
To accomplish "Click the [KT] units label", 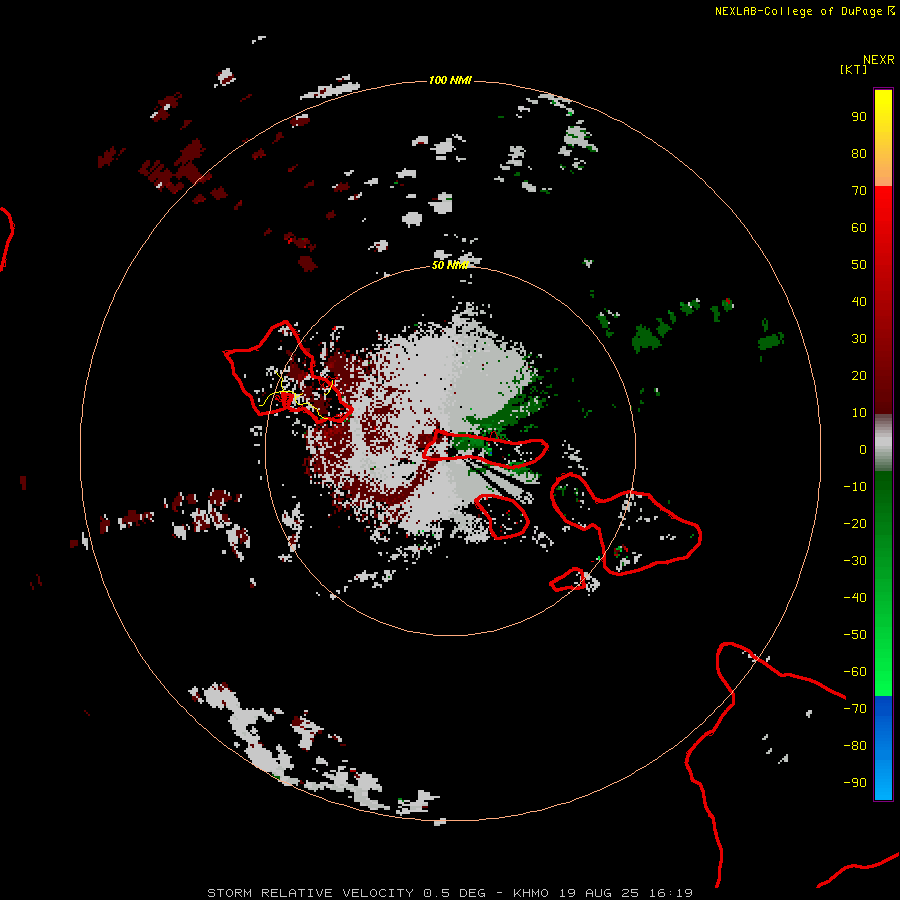I will pos(853,69).
